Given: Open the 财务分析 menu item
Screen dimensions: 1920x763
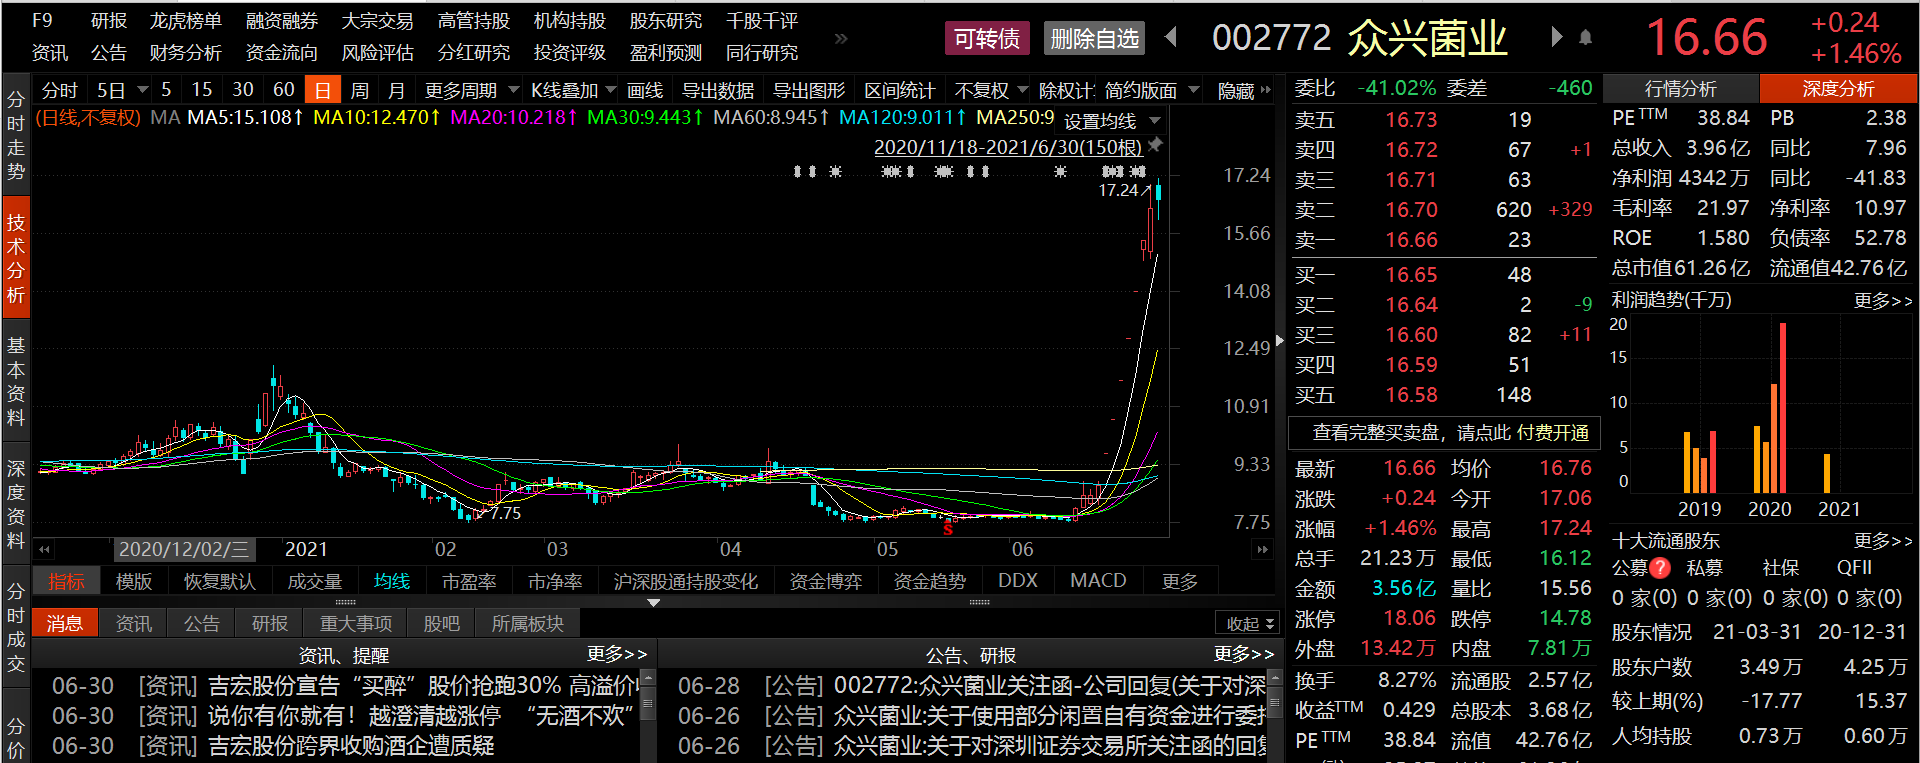Looking at the screenshot, I should point(186,53).
